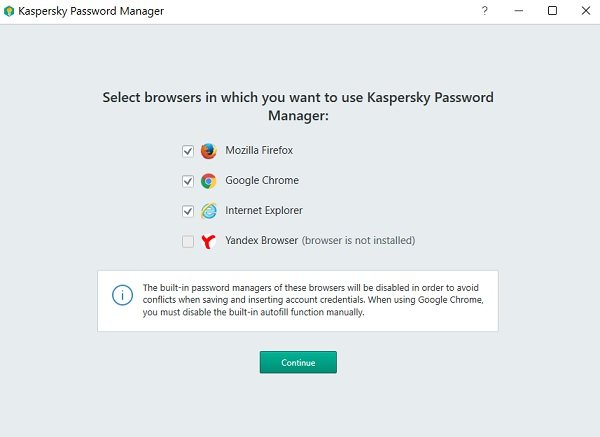
Task: Minimize the Kaspersky Password Manager window
Action: tap(518, 11)
